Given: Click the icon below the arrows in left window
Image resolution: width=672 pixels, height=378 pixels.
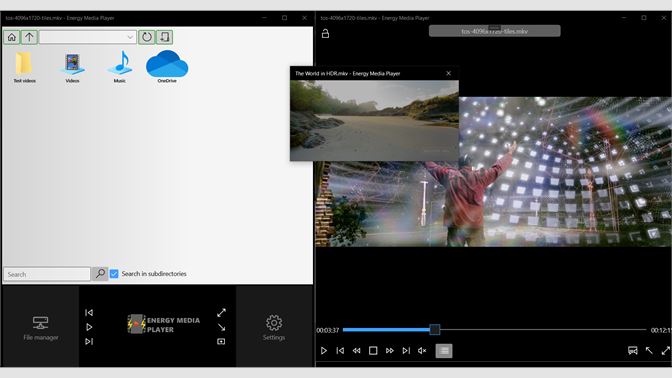Looking at the screenshot, I should [x=221, y=342].
